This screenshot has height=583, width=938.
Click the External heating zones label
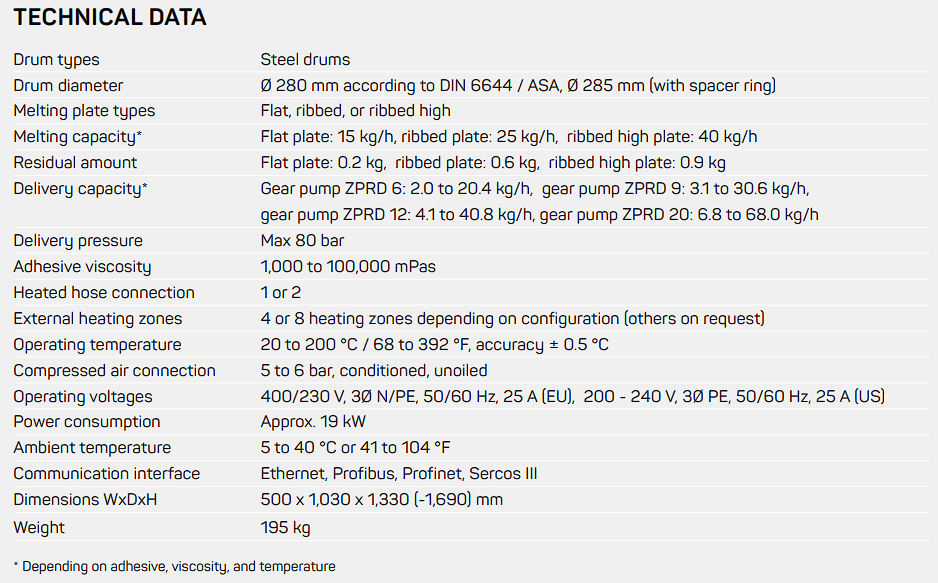pos(98,319)
